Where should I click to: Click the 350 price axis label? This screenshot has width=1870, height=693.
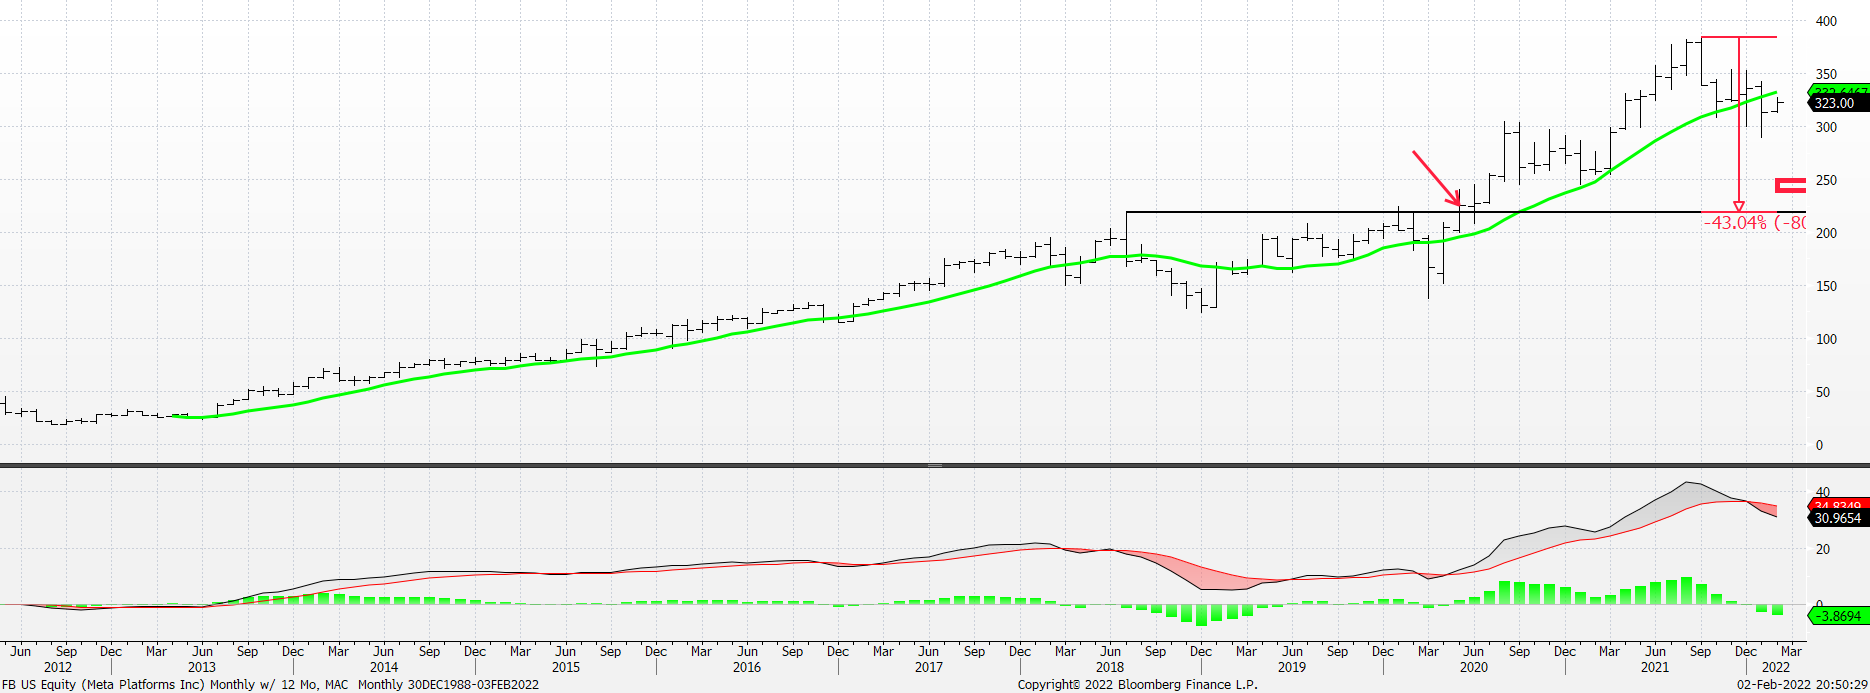coord(1827,74)
